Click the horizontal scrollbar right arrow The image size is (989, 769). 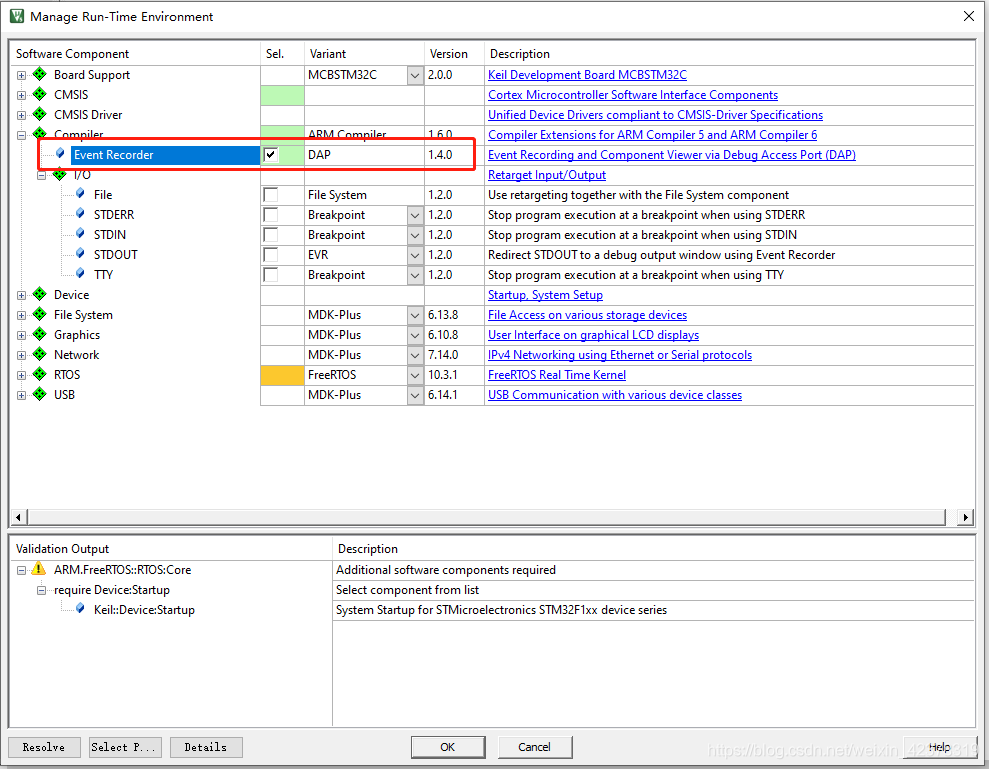pyautogui.click(x=965, y=517)
